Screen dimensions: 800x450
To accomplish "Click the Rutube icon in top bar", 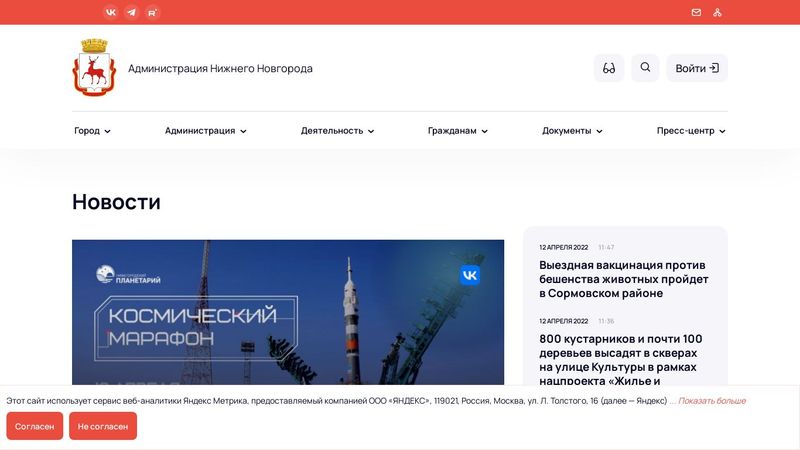I will coord(153,12).
